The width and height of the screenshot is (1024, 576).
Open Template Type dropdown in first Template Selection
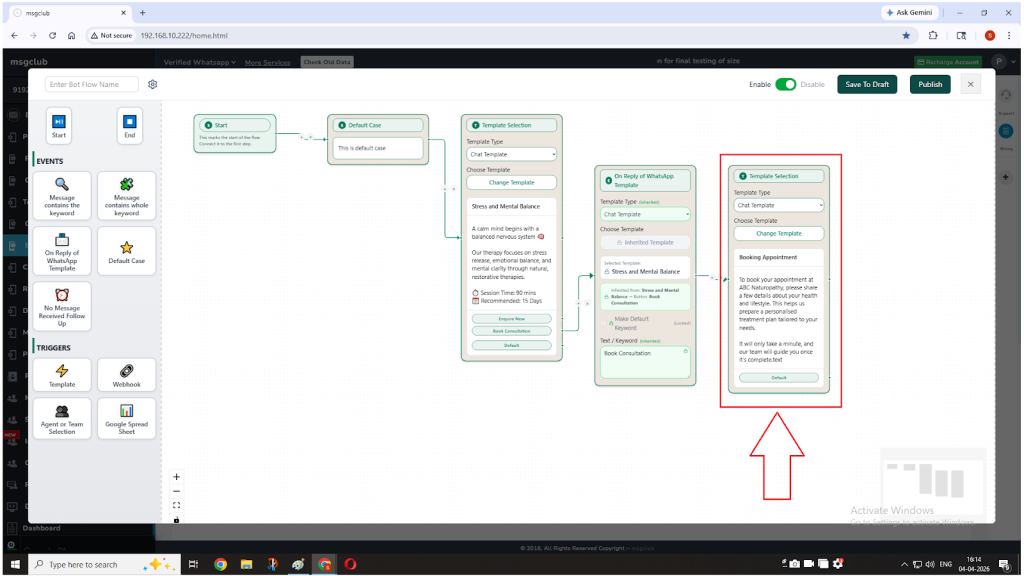(x=511, y=154)
